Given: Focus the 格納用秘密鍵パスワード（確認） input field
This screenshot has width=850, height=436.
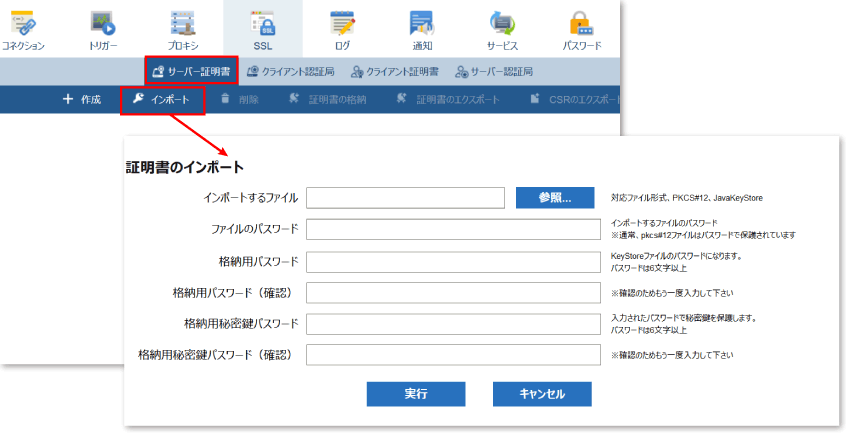Looking at the screenshot, I should coord(453,355).
